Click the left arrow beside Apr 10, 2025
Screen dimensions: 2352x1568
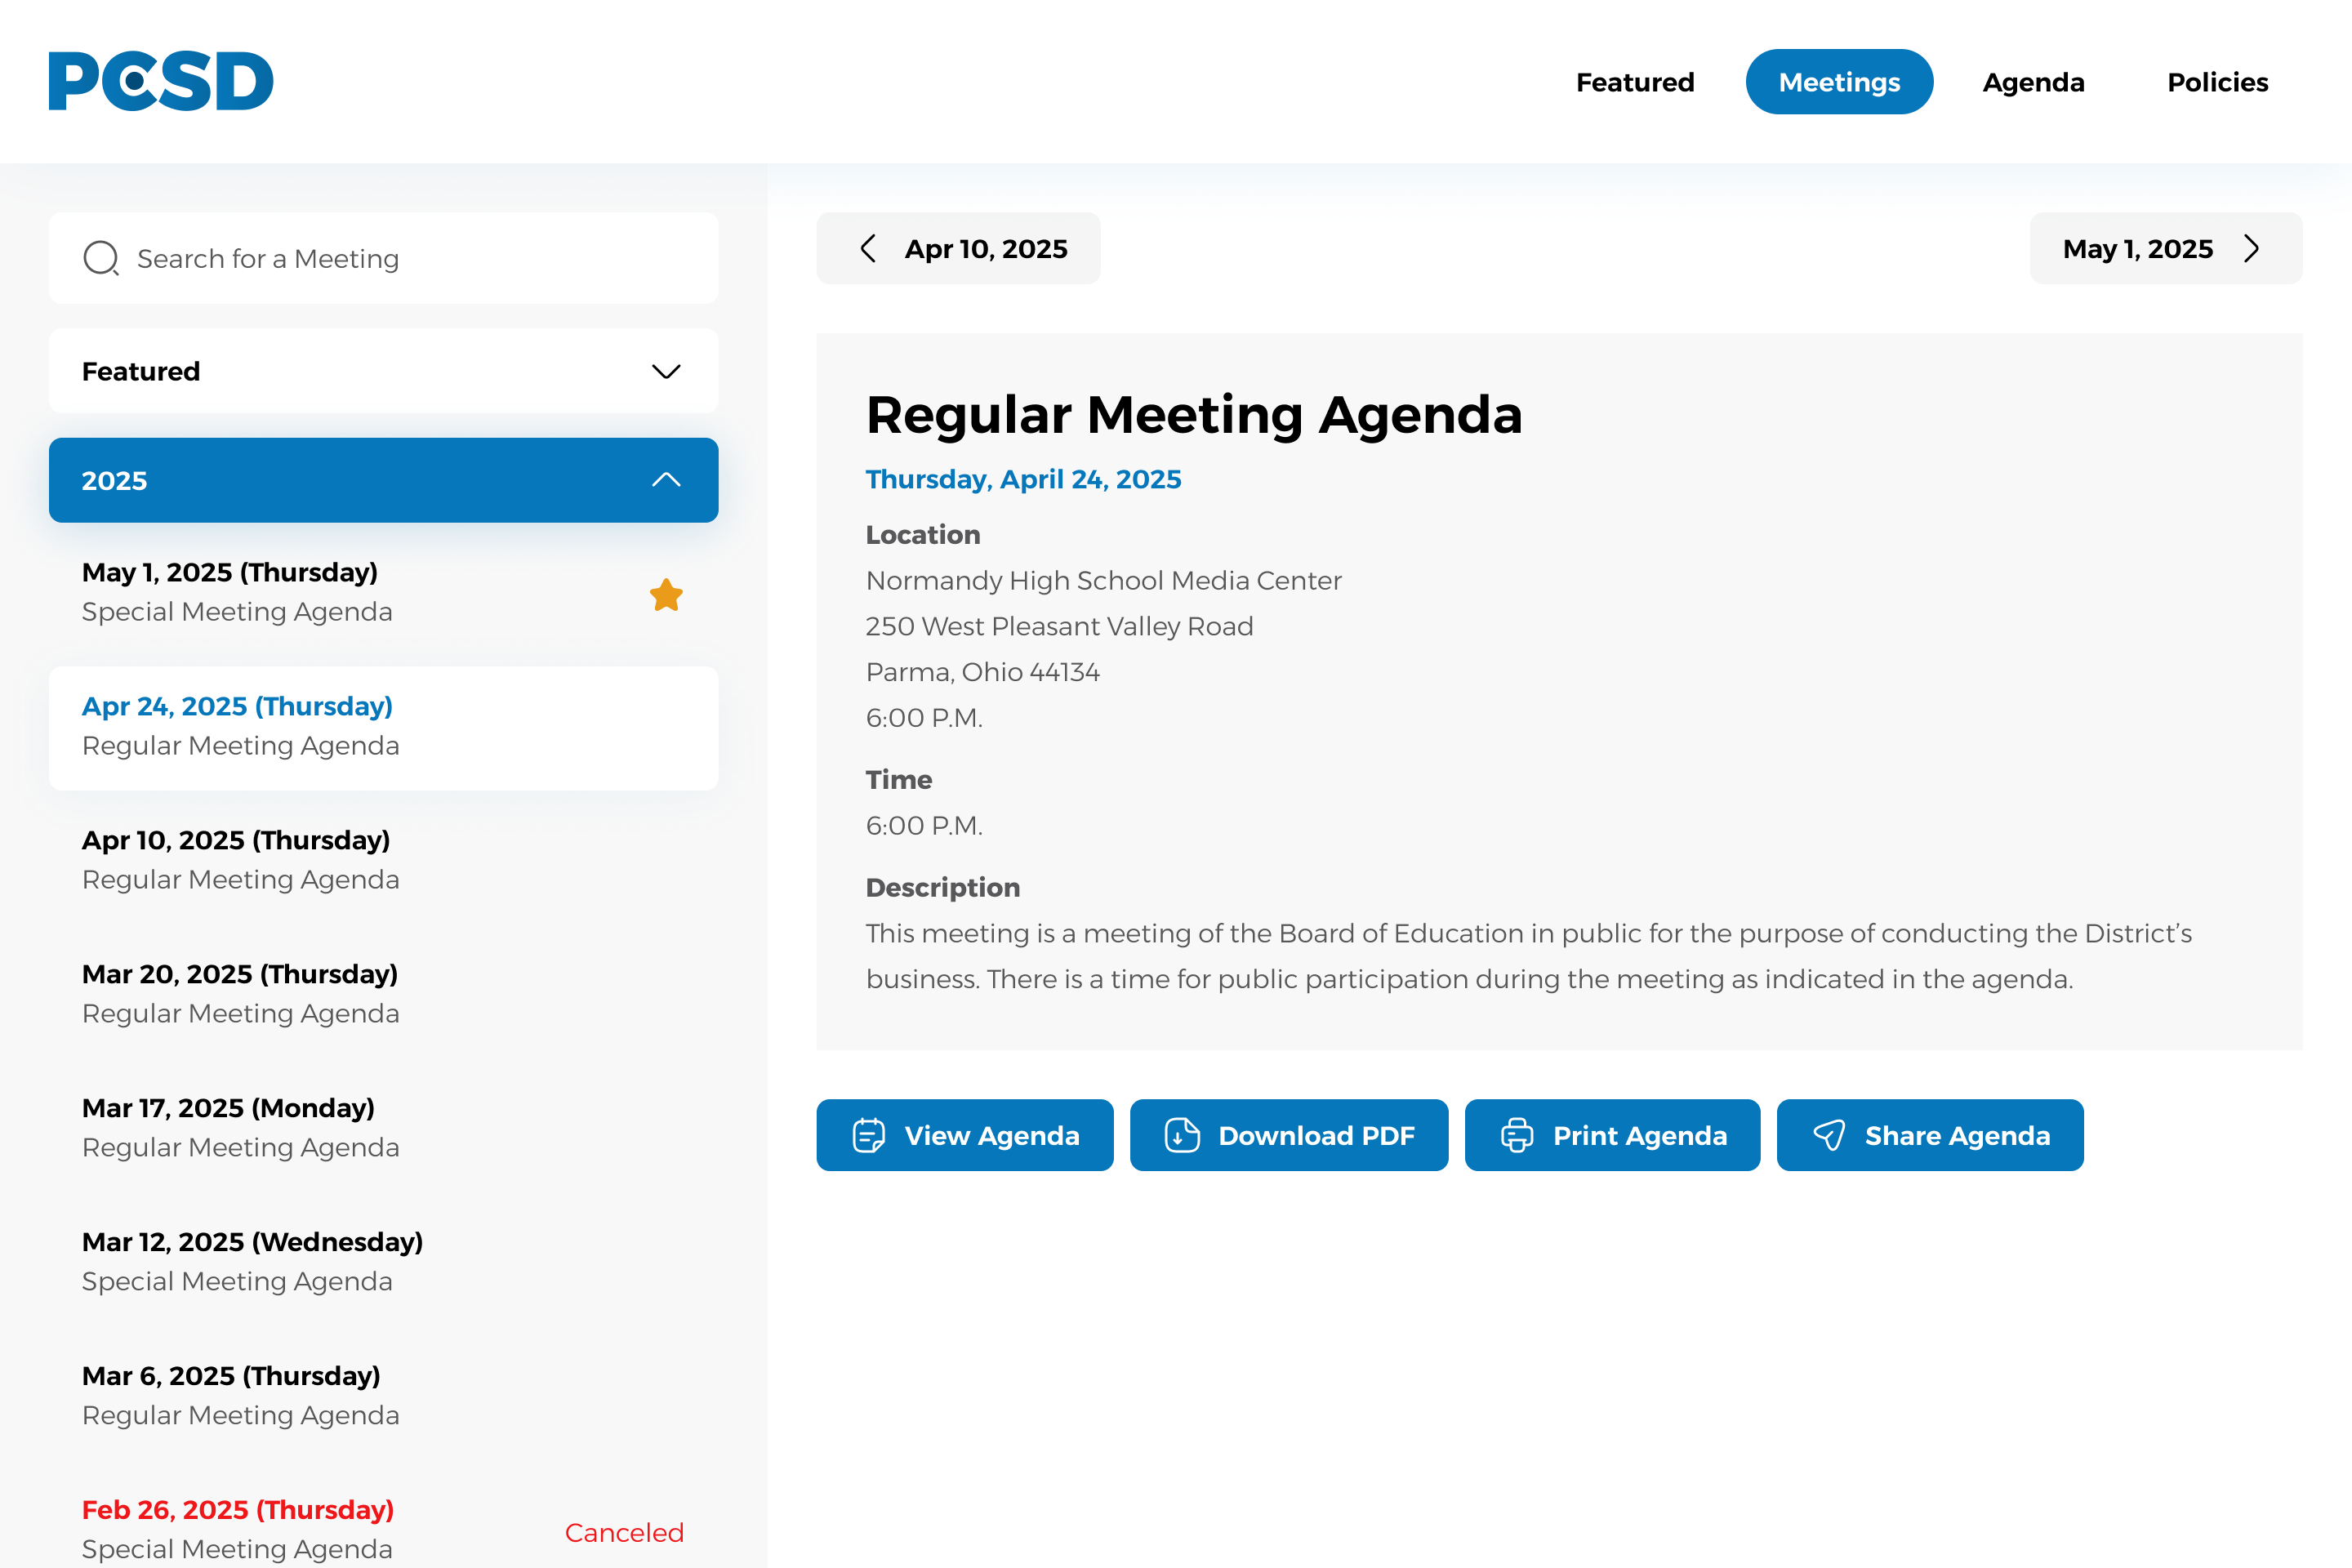868,248
